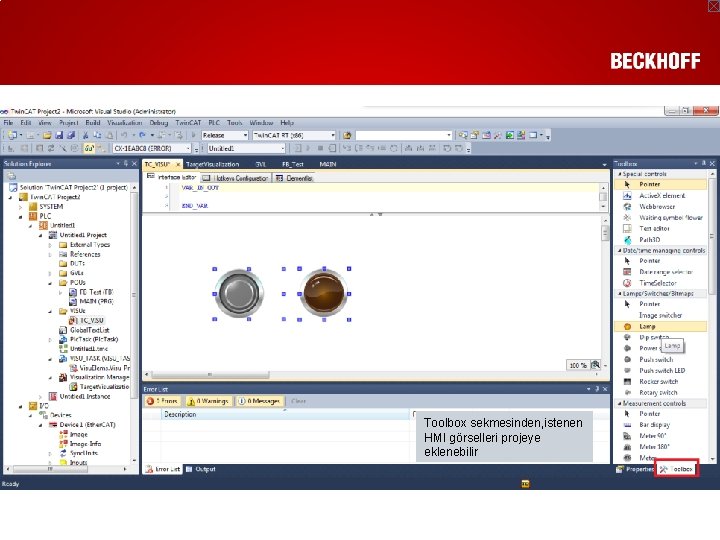Switch to the MAIN editor tab
Image resolution: width=720 pixels, height=540 pixels.
pos(328,164)
